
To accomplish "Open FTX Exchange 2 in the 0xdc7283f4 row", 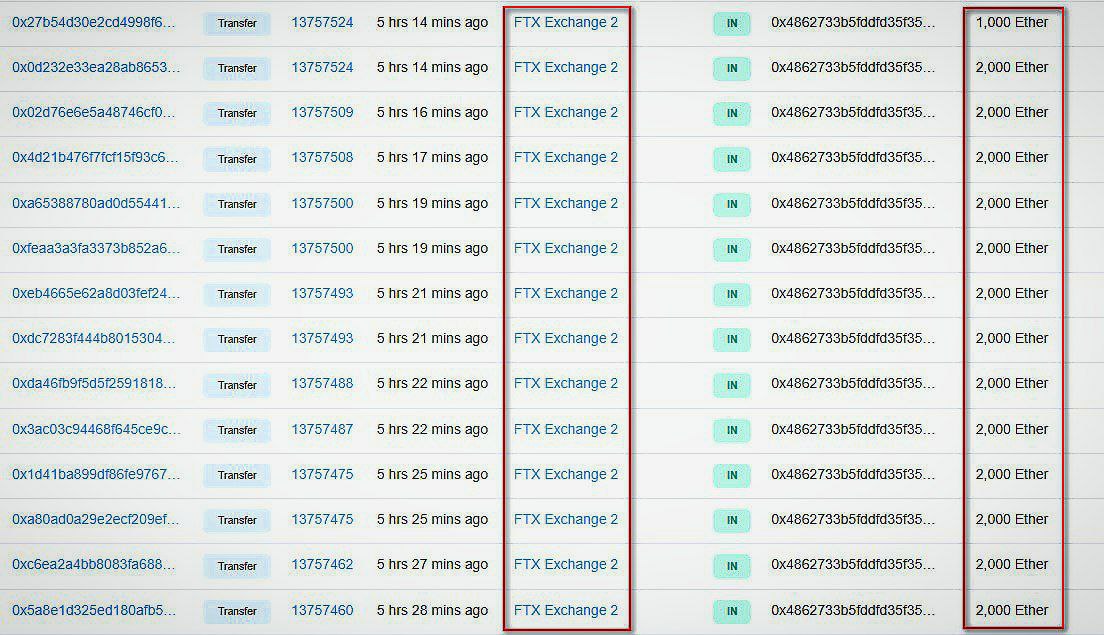I will 566,339.
